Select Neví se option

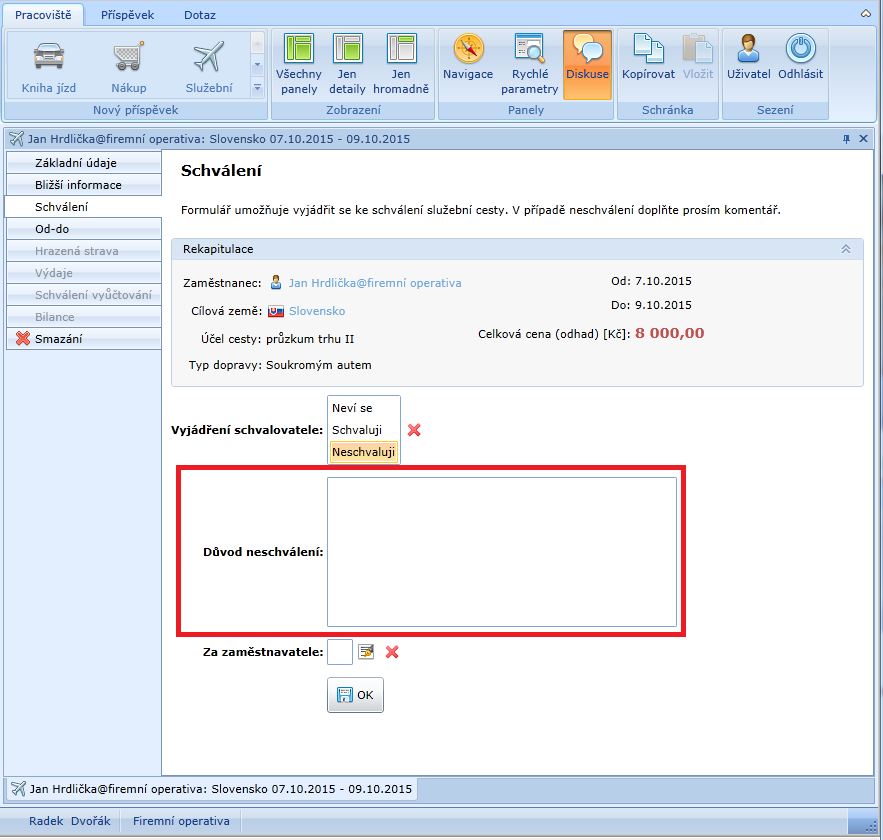(352, 408)
